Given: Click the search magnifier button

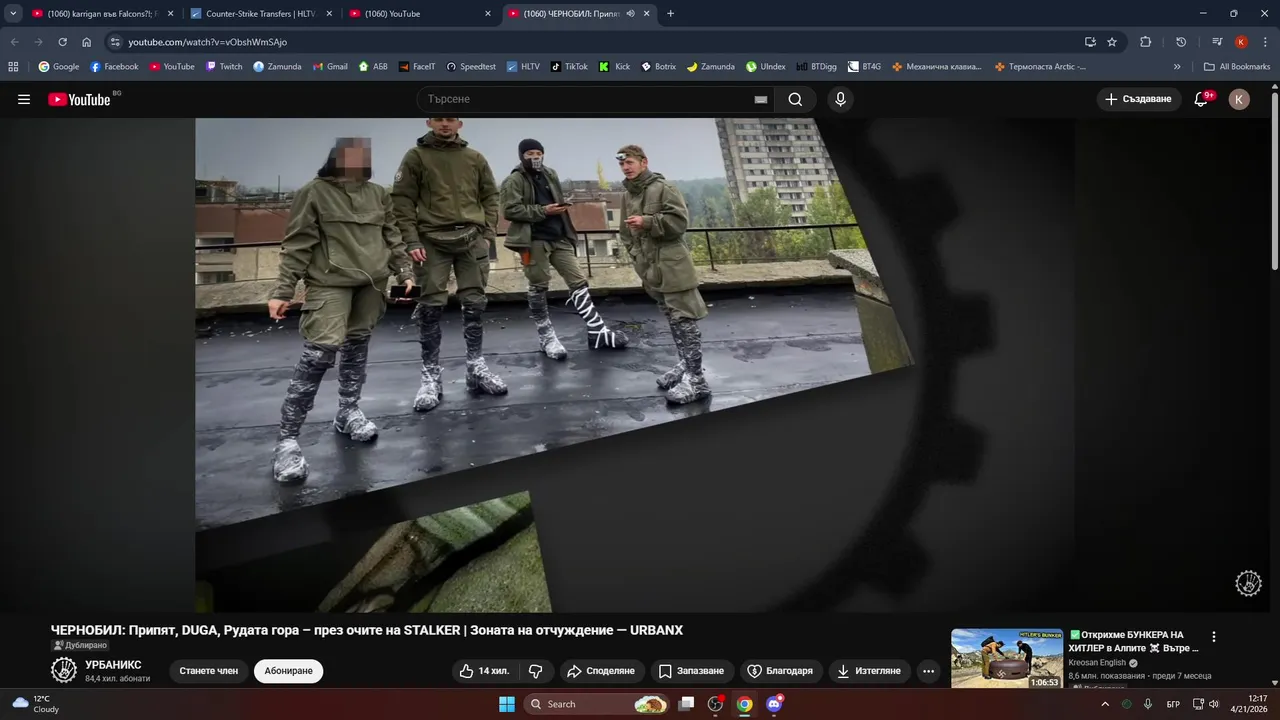Looking at the screenshot, I should (795, 99).
